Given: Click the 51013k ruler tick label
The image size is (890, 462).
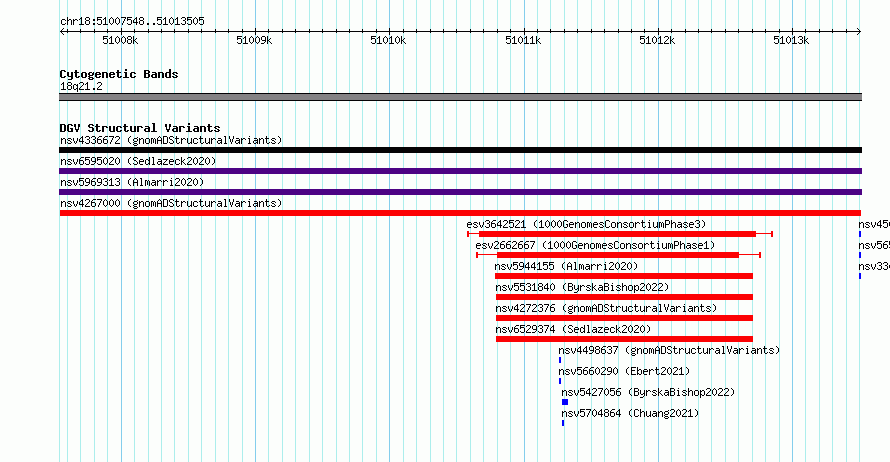Looking at the screenshot, I should click(x=791, y=40).
